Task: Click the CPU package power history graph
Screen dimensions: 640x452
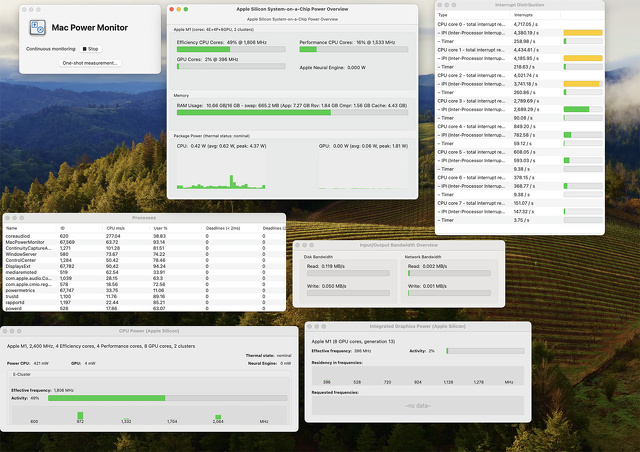Action: click(221, 169)
